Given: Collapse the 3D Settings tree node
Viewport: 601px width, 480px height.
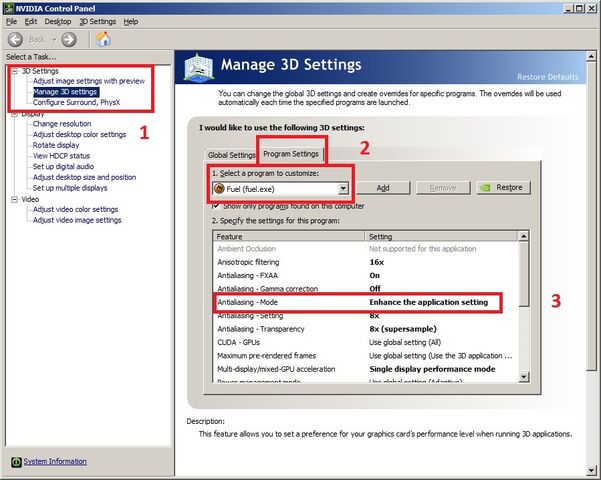Looking at the screenshot, I should [15, 71].
